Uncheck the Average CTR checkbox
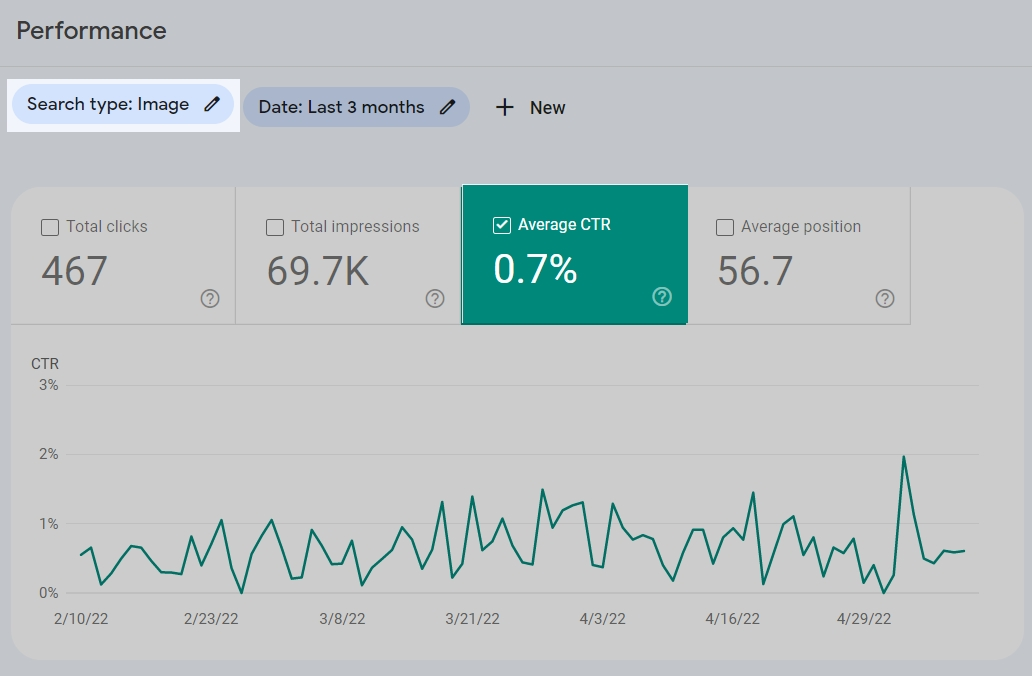 pyautogui.click(x=501, y=224)
